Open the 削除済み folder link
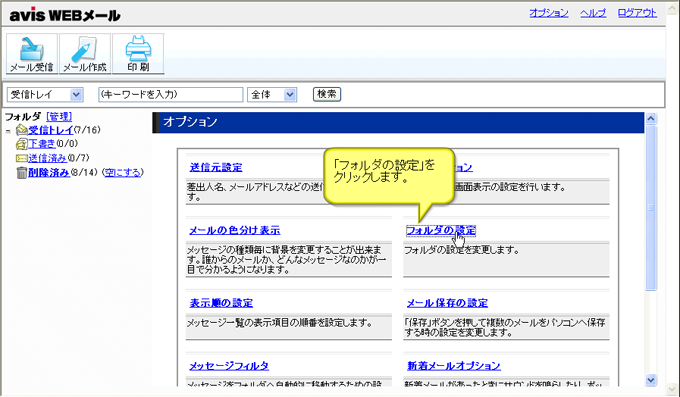The width and height of the screenshot is (680, 397). click(49, 172)
